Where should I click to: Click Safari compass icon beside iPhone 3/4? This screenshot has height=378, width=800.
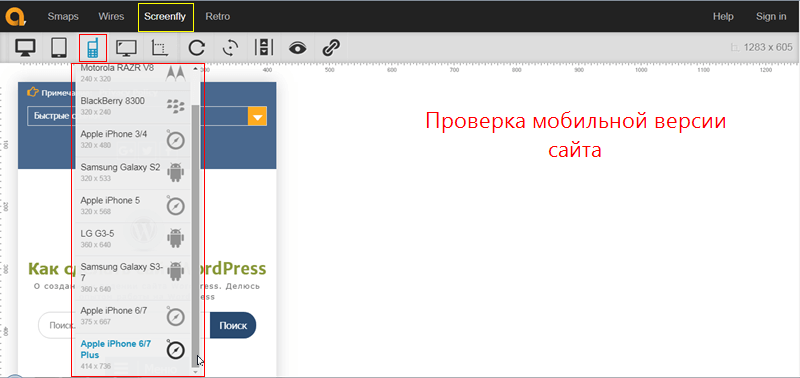(x=176, y=140)
